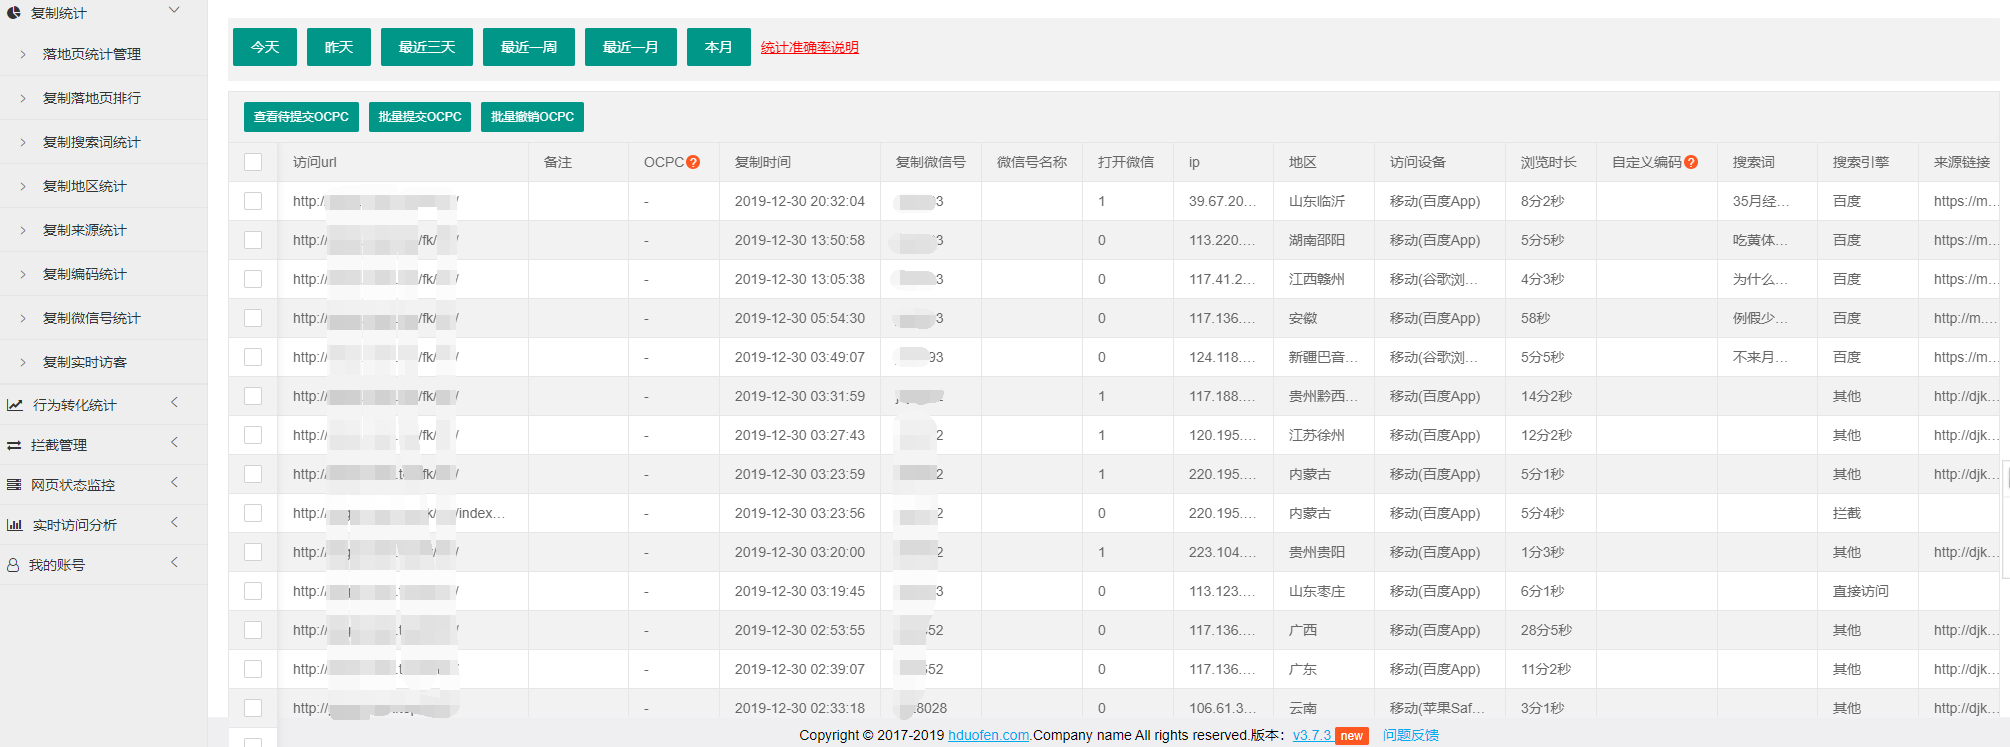Viewport: 2010px width, 747px height.
Task: Open 复制来源统计 in sidebar
Action: coord(85,230)
